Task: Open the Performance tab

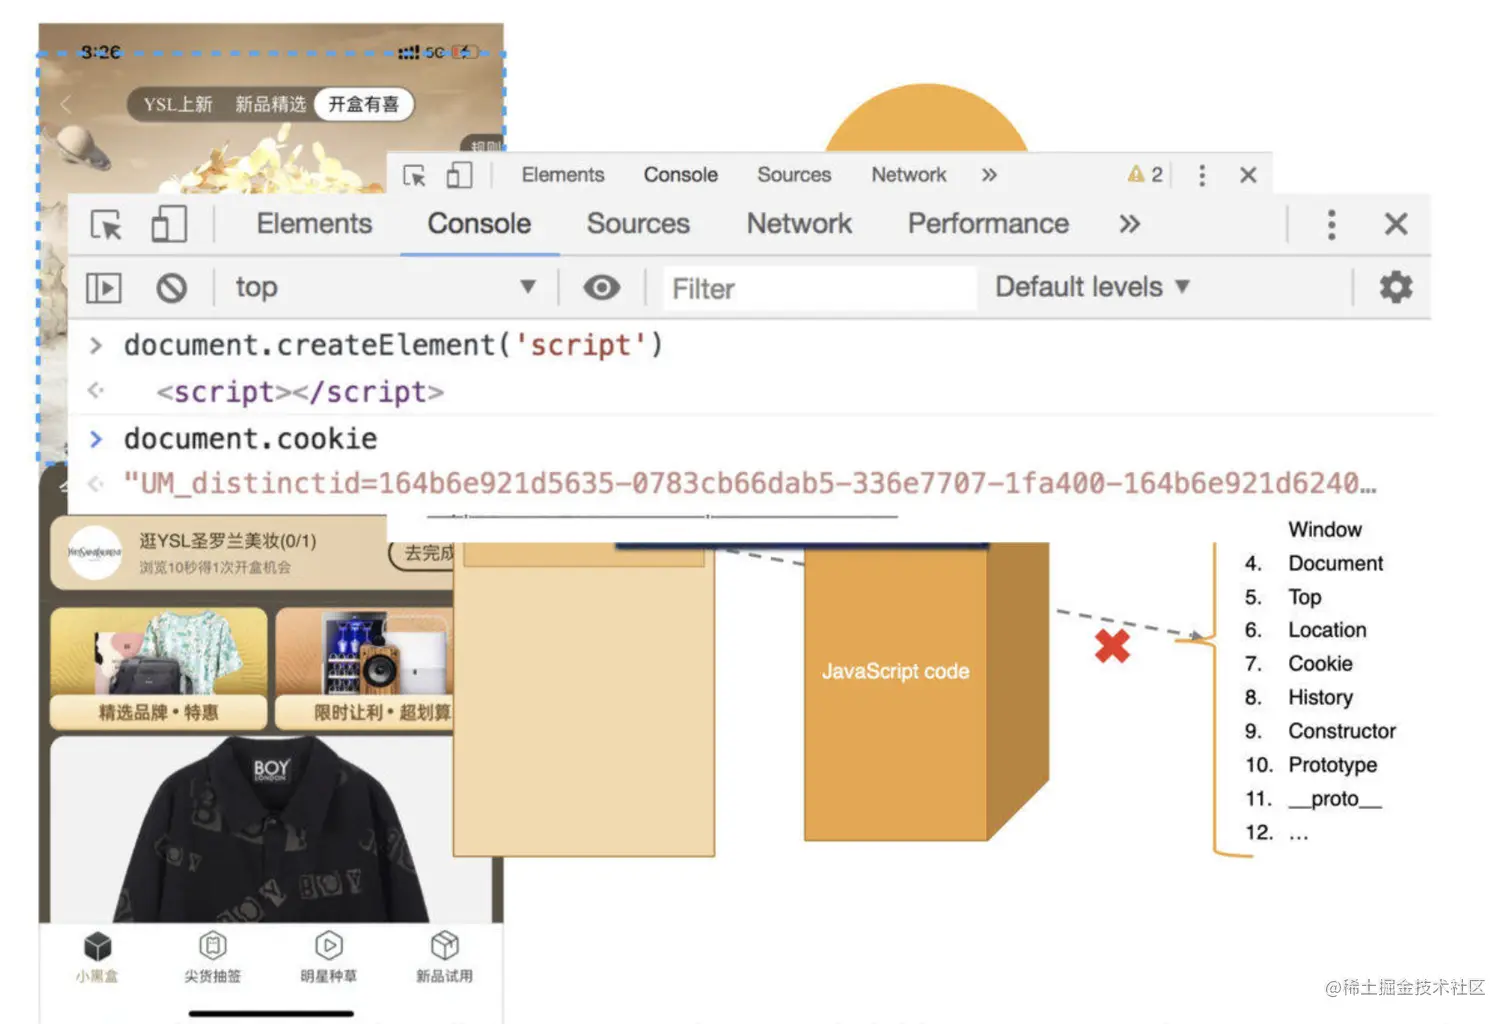Action: click(x=988, y=224)
